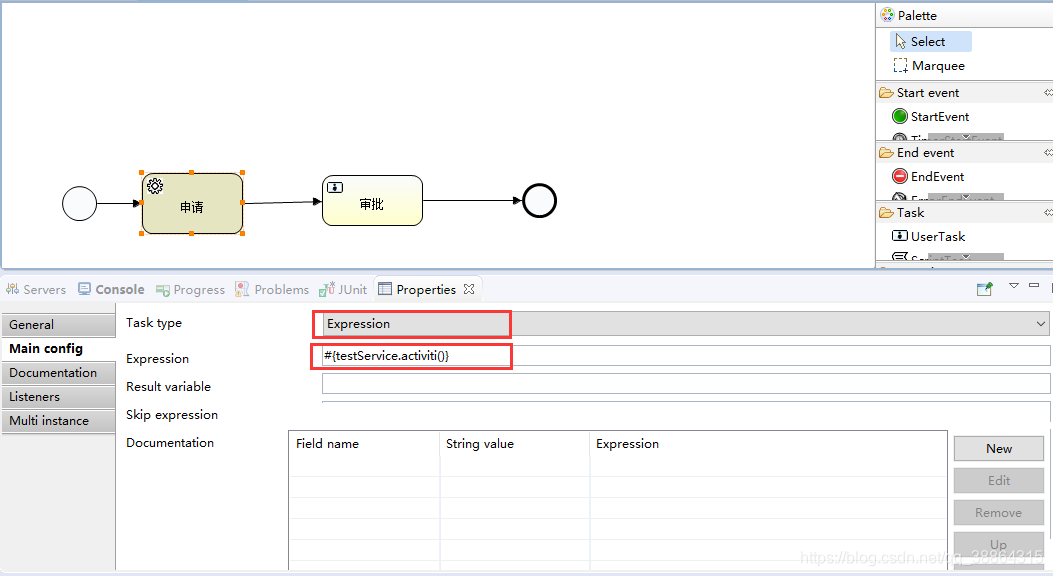
Task: Open the Main config properties section
Action: tap(58, 348)
